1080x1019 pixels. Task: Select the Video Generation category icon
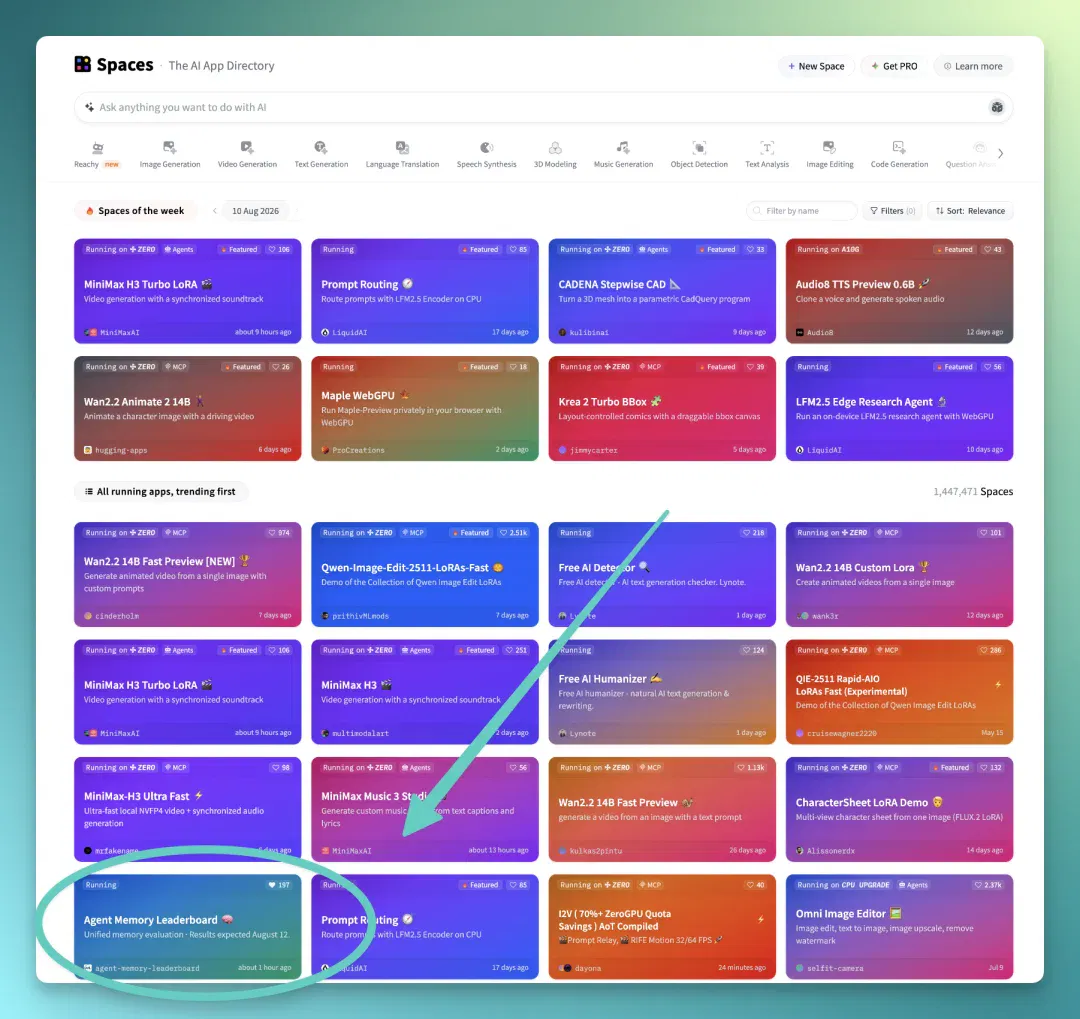tap(247, 147)
